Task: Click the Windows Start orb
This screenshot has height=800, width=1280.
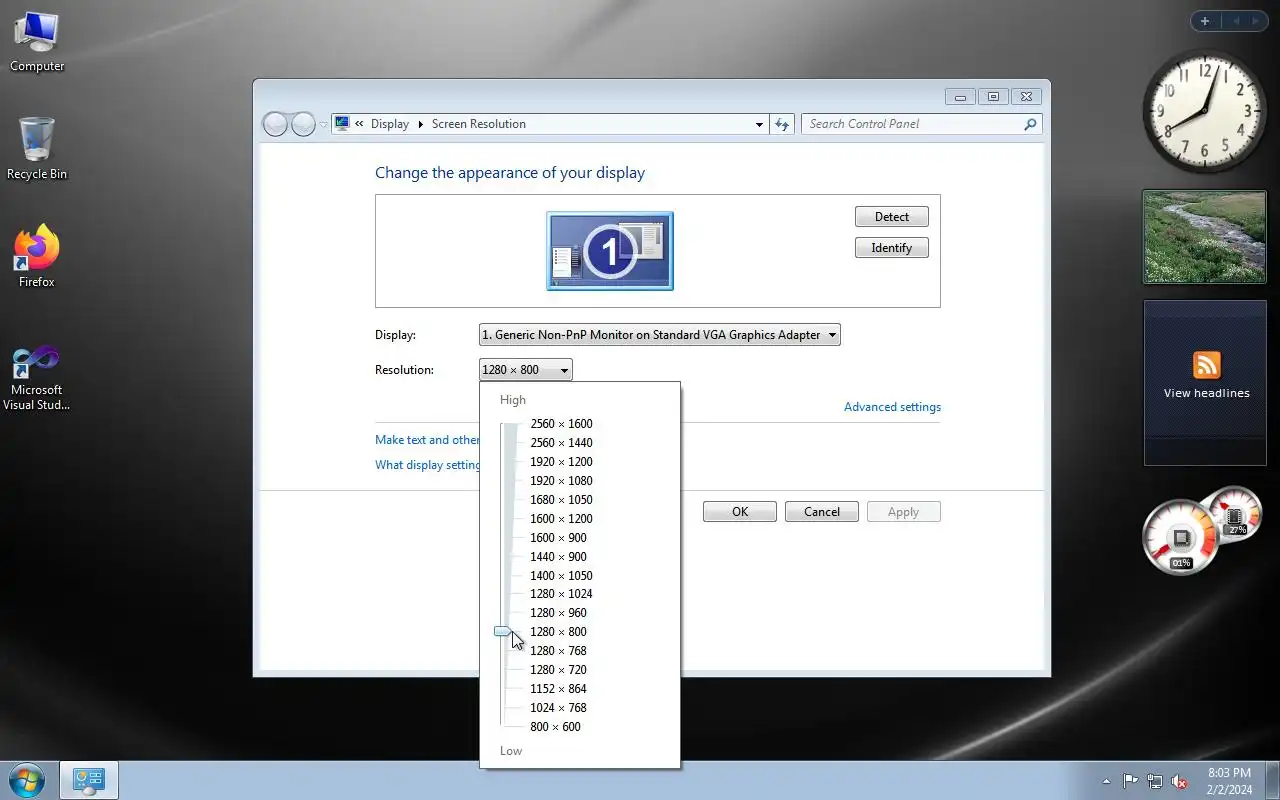Action: pos(27,780)
